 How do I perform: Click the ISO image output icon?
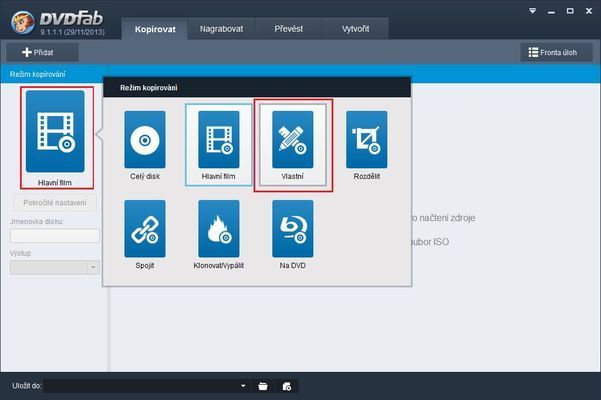tap(287, 386)
